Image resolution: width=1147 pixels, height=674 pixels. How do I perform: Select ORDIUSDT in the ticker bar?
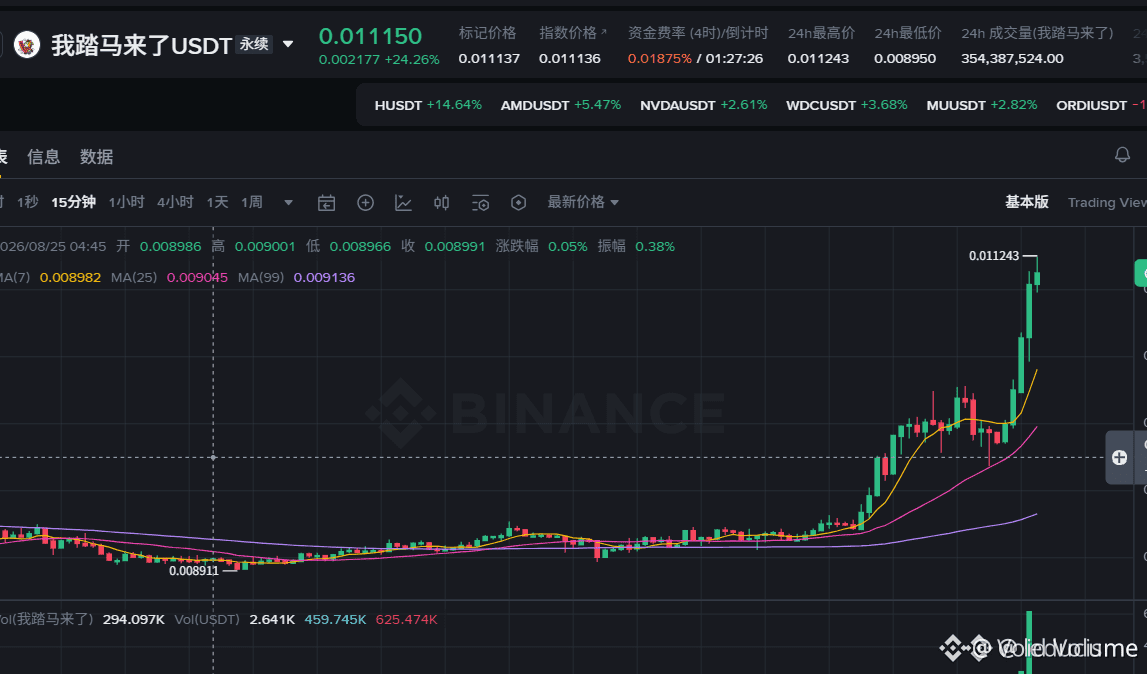[1100, 105]
